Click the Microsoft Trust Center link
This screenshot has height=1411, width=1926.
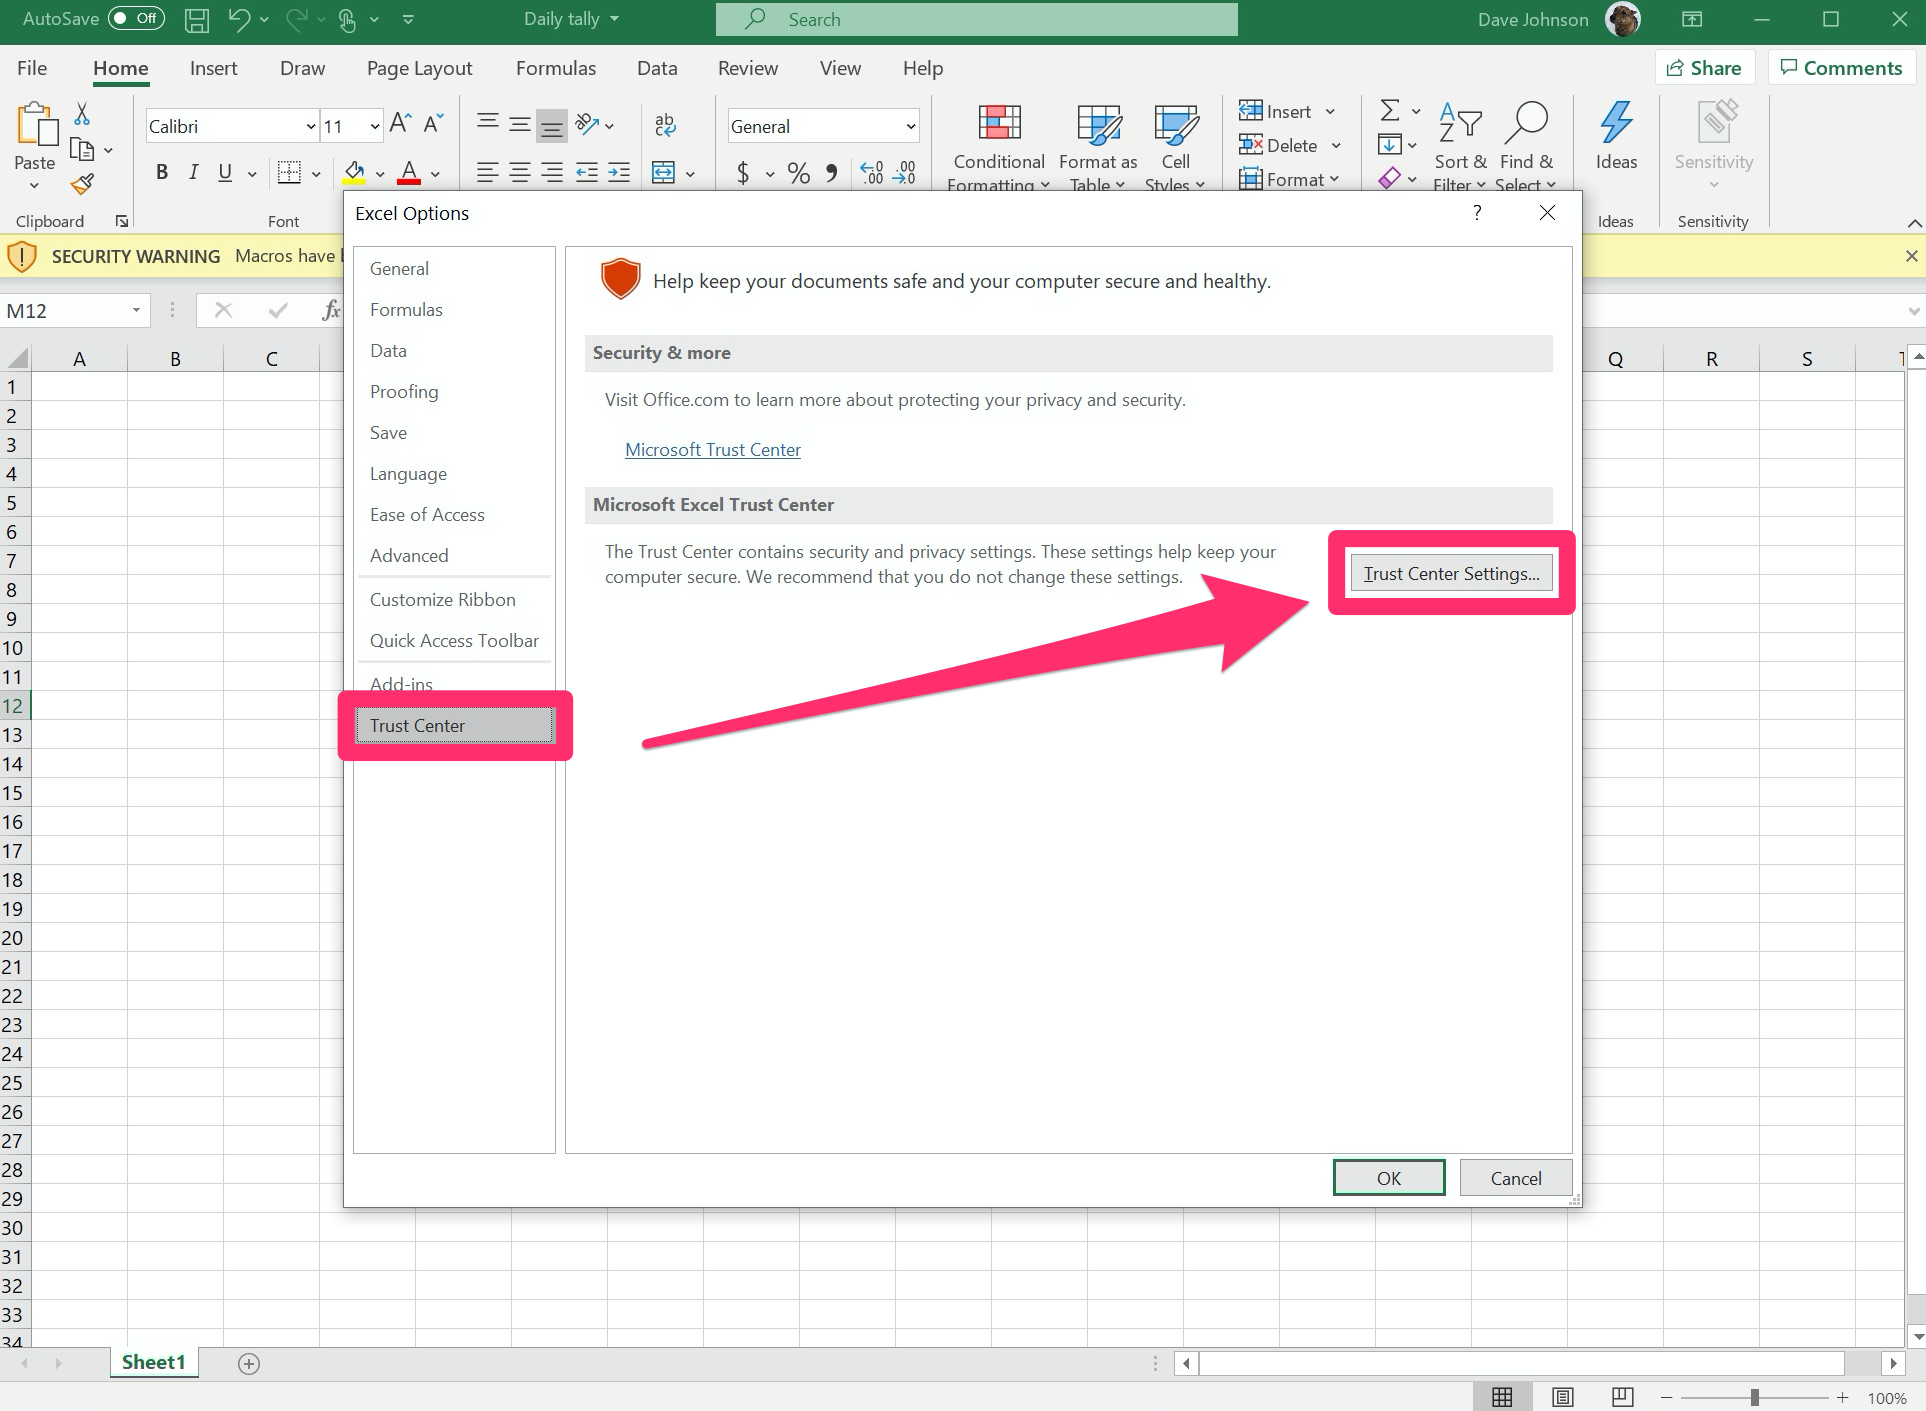(x=712, y=448)
